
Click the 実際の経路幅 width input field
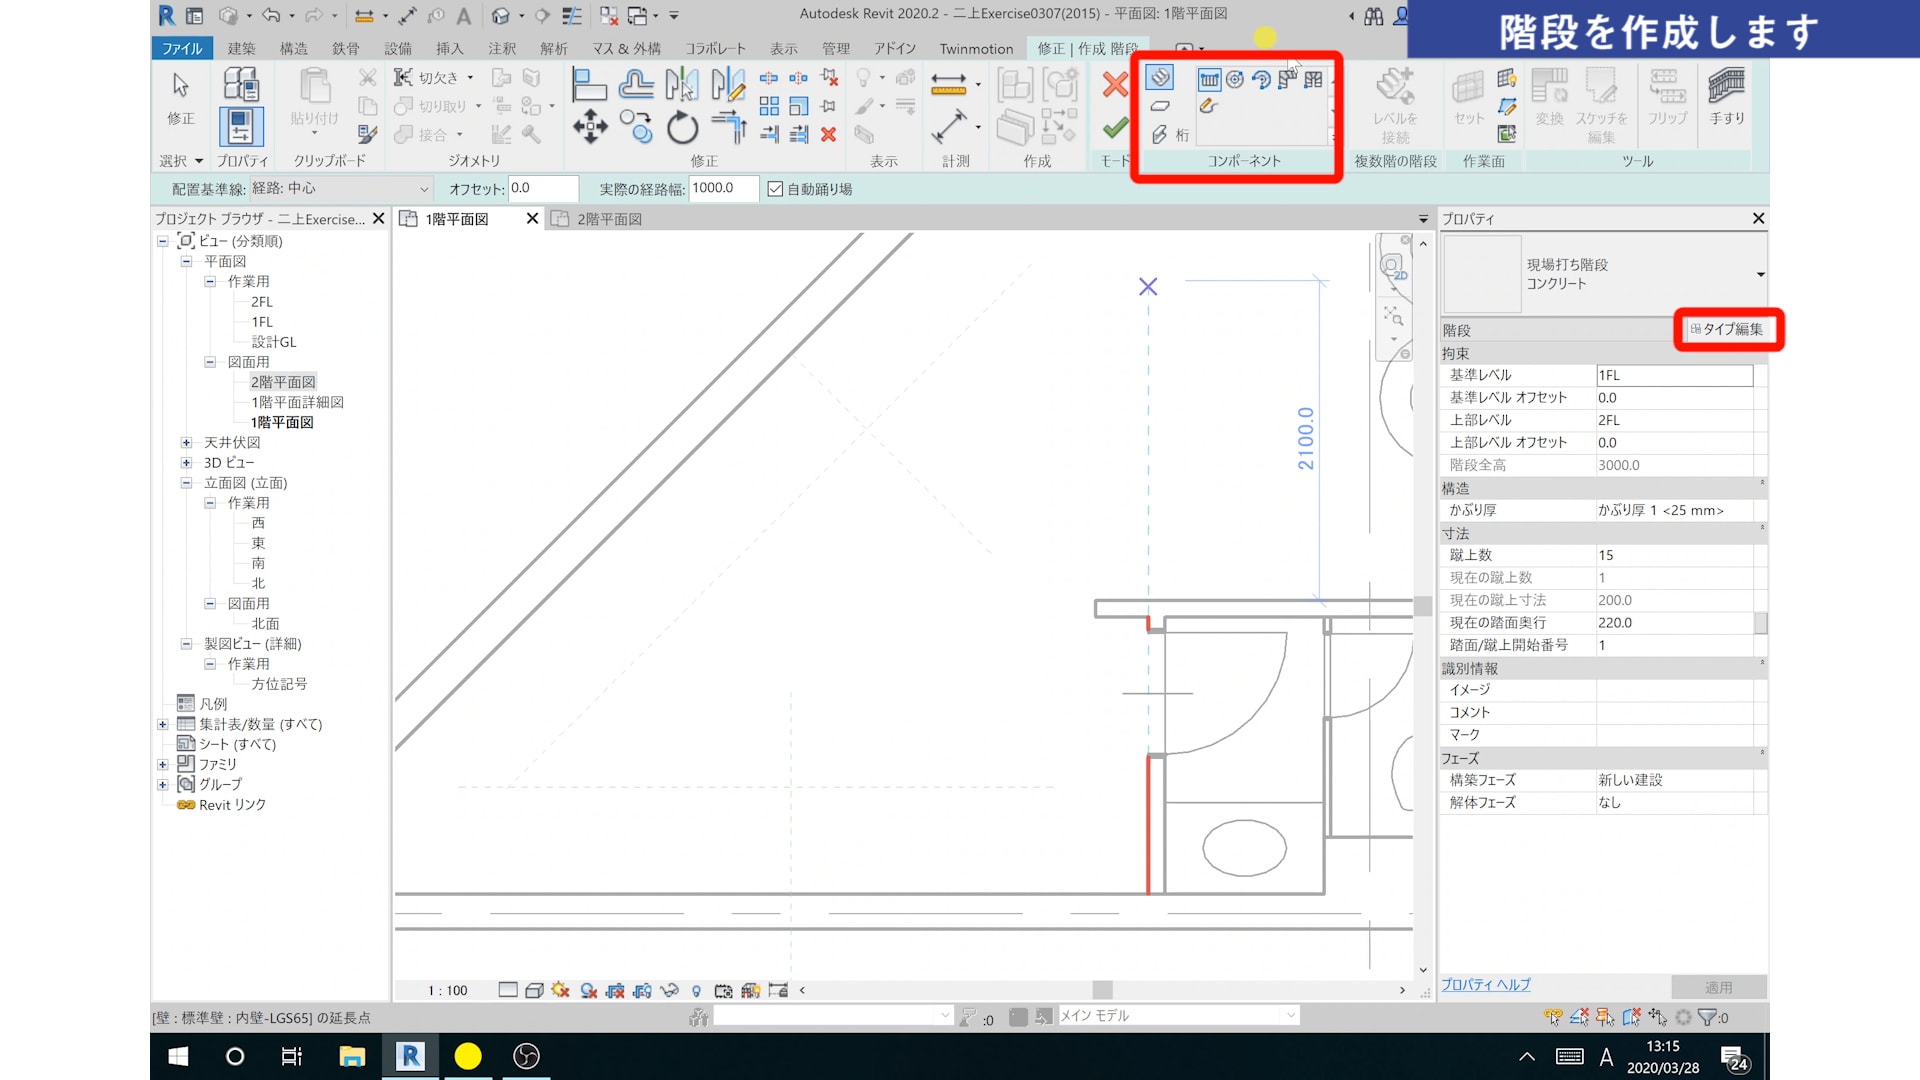click(x=722, y=188)
